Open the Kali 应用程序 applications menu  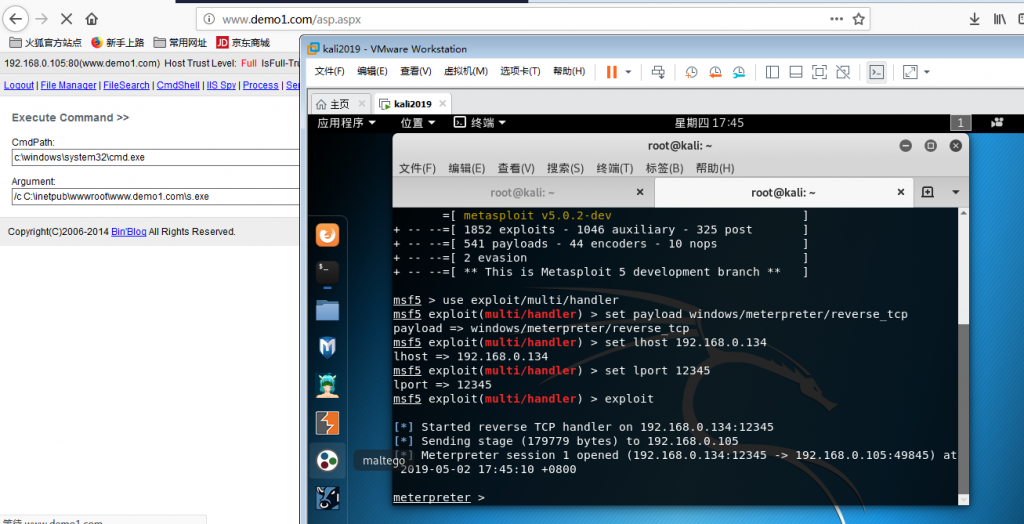(346, 123)
